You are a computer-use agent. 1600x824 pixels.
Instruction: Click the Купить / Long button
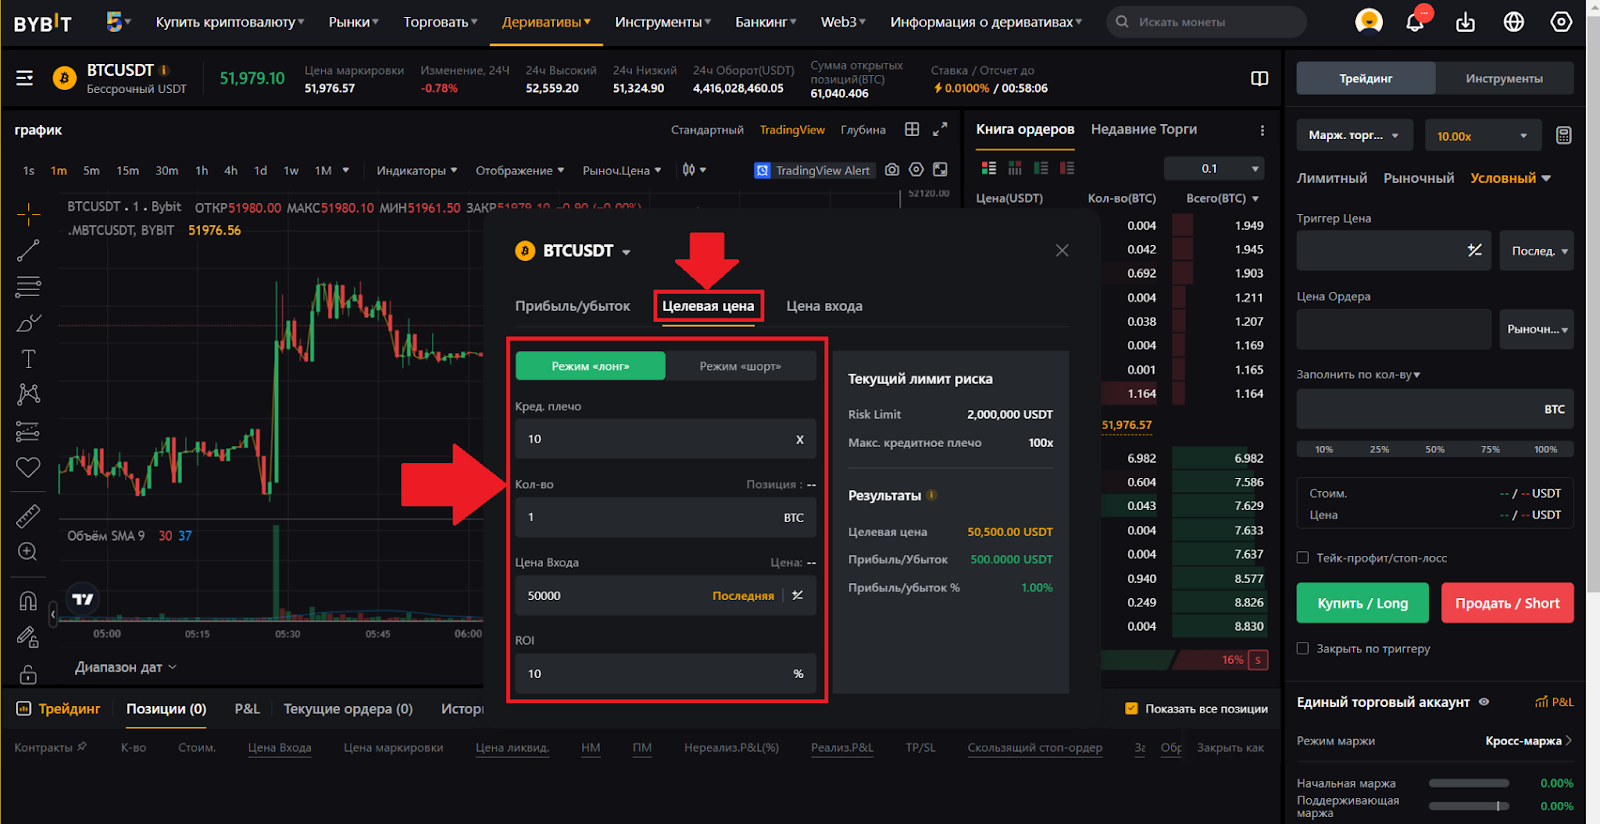[x=1362, y=603]
